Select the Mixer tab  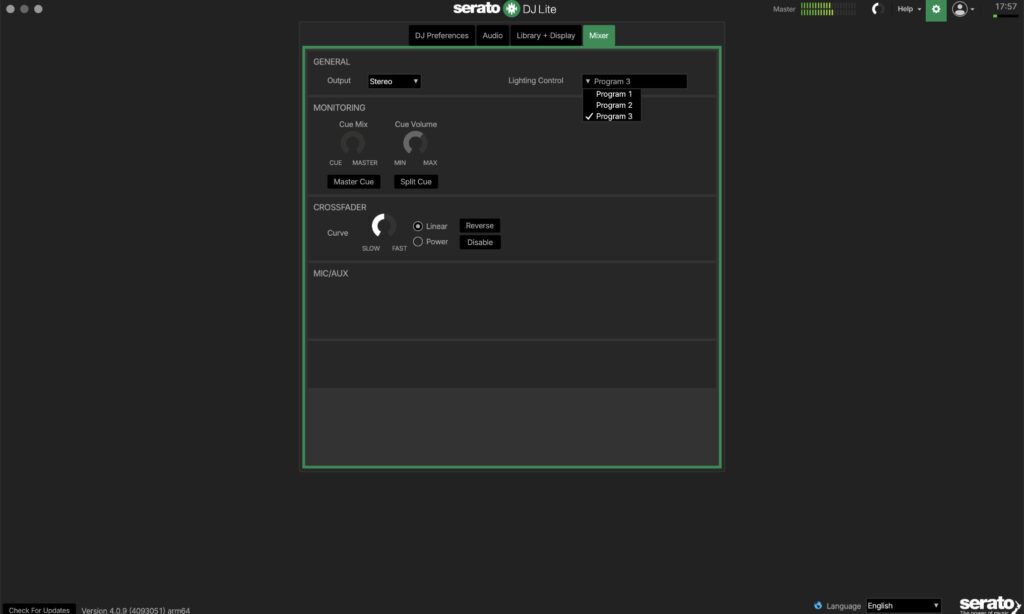pyautogui.click(x=598, y=35)
